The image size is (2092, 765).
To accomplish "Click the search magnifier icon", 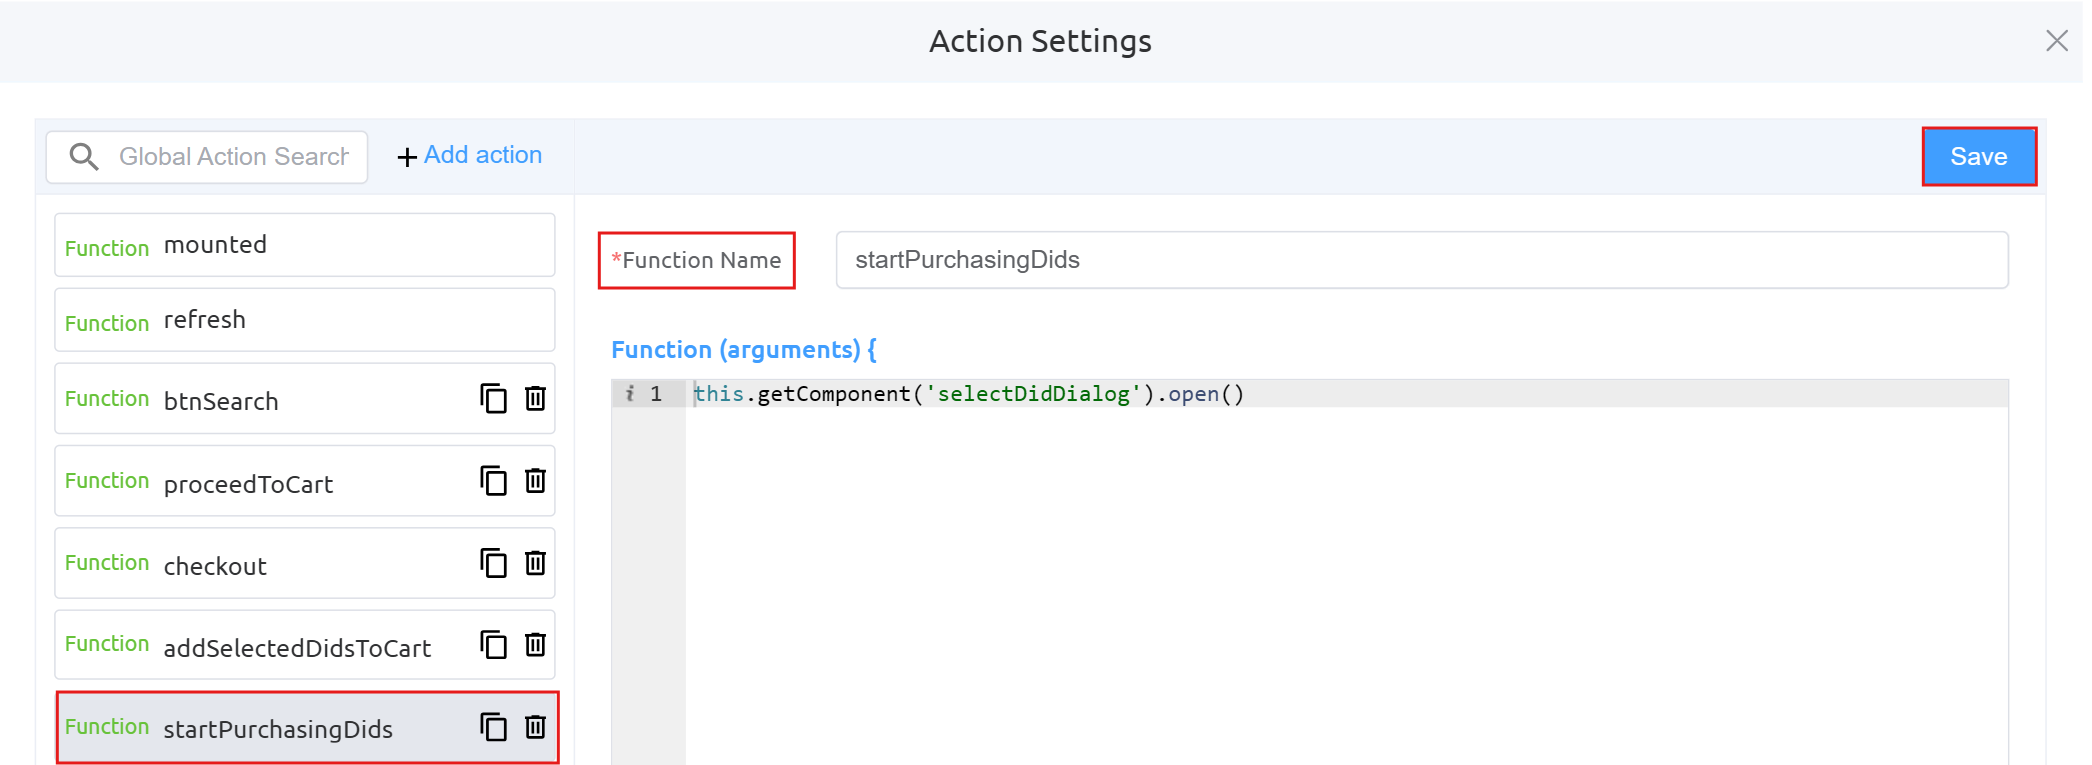I will [84, 157].
